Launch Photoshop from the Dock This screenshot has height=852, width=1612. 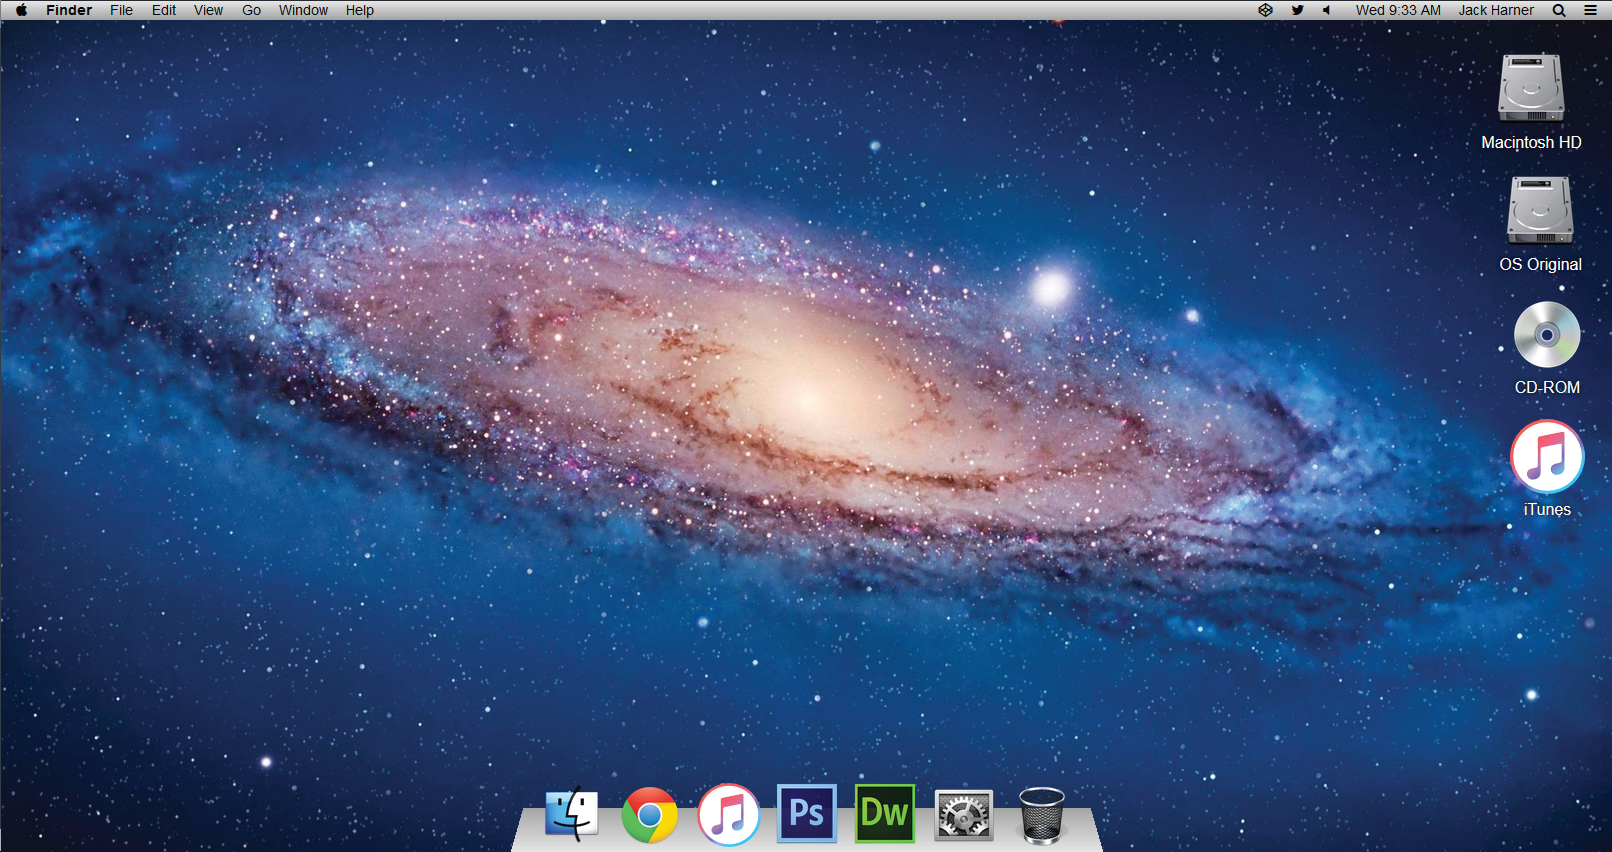pos(807,813)
